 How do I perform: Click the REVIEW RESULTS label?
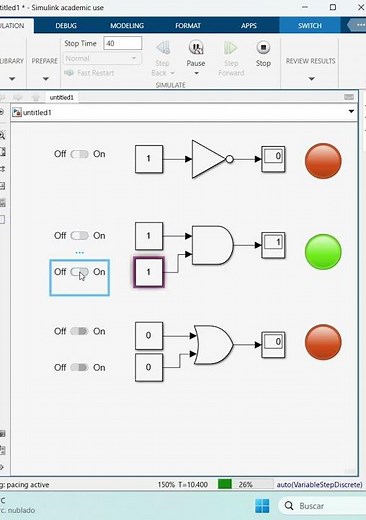tap(310, 61)
